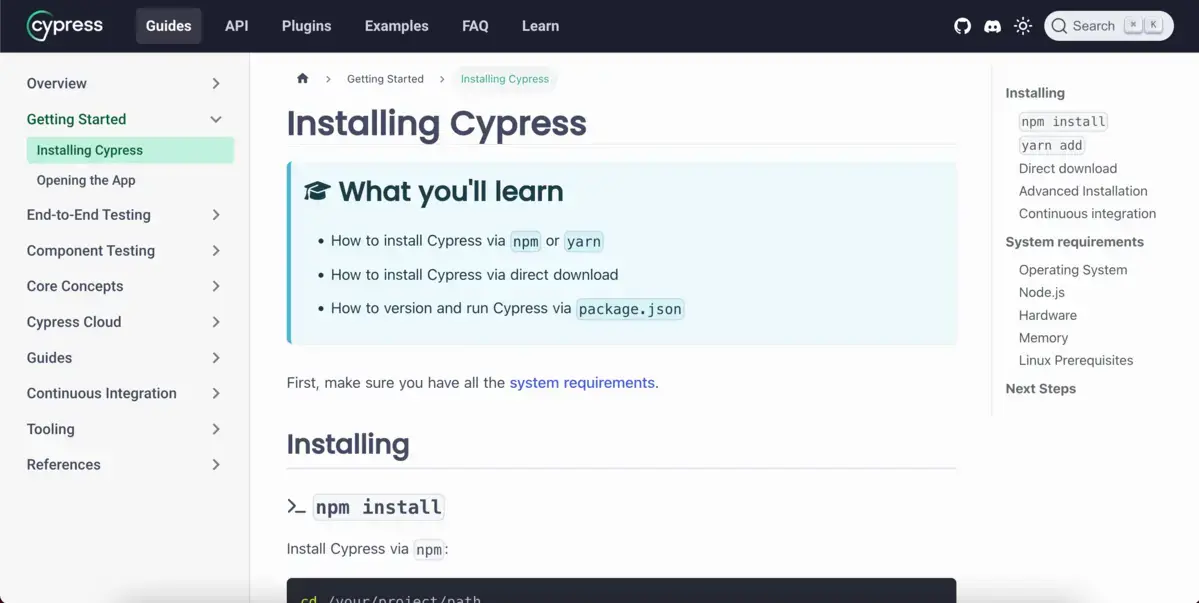The width and height of the screenshot is (1199, 603).
Task: Expand Component Testing chevron
Action: [x=216, y=251]
